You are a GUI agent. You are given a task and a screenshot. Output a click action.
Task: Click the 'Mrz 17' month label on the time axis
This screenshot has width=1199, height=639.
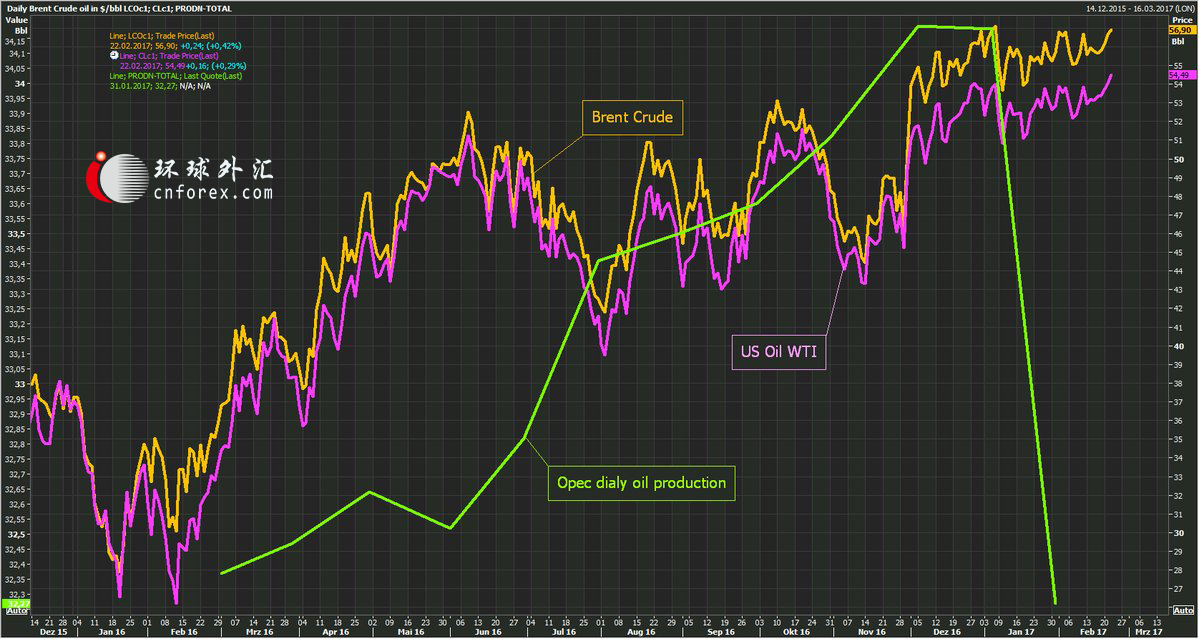[1149, 633]
